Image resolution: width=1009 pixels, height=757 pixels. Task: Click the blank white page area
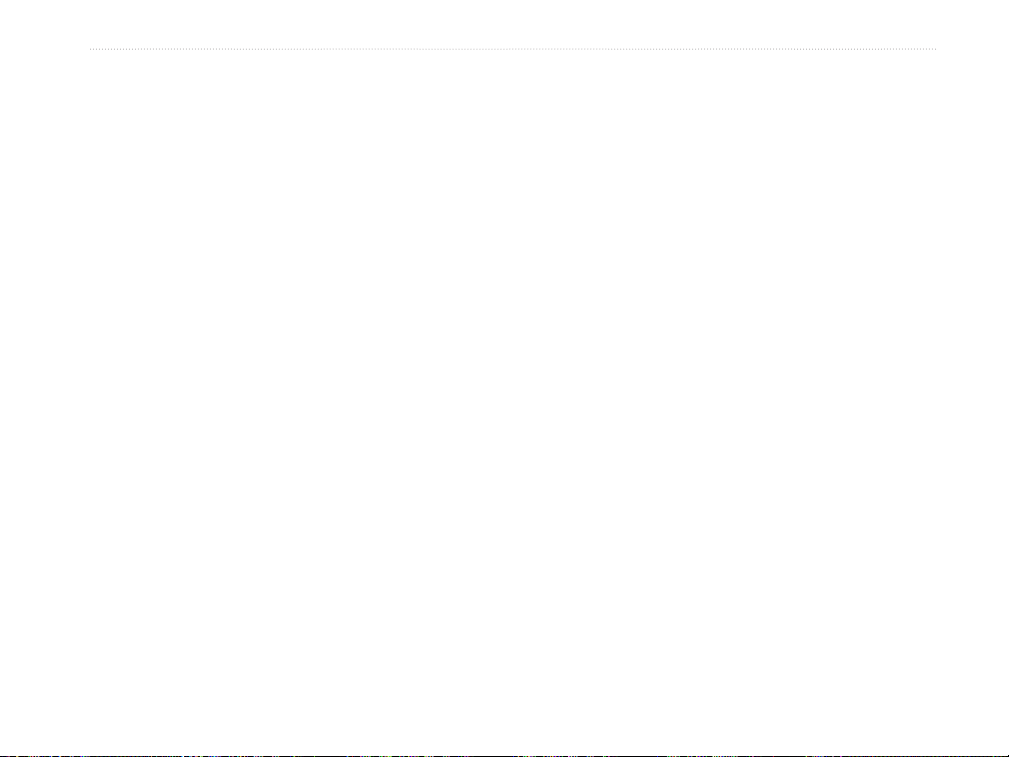pyautogui.click(x=504, y=399)
